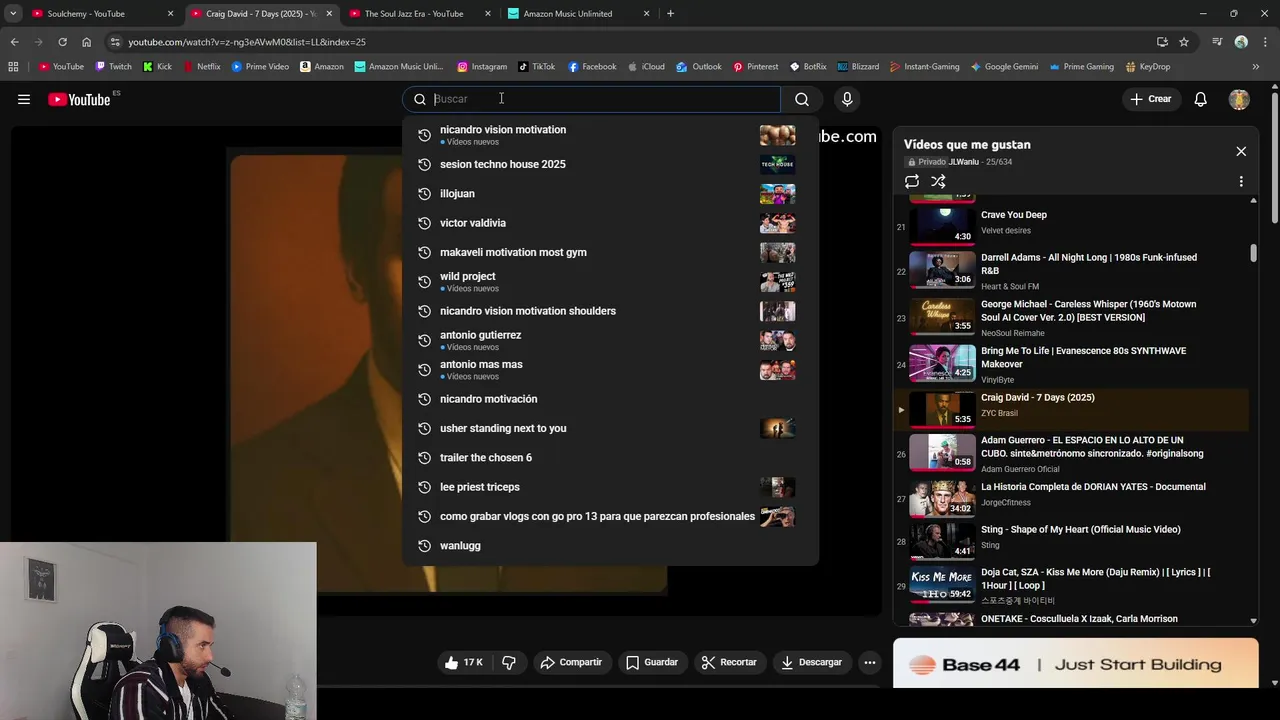Go back with the browser back arrow

click(x=14, y=42)
